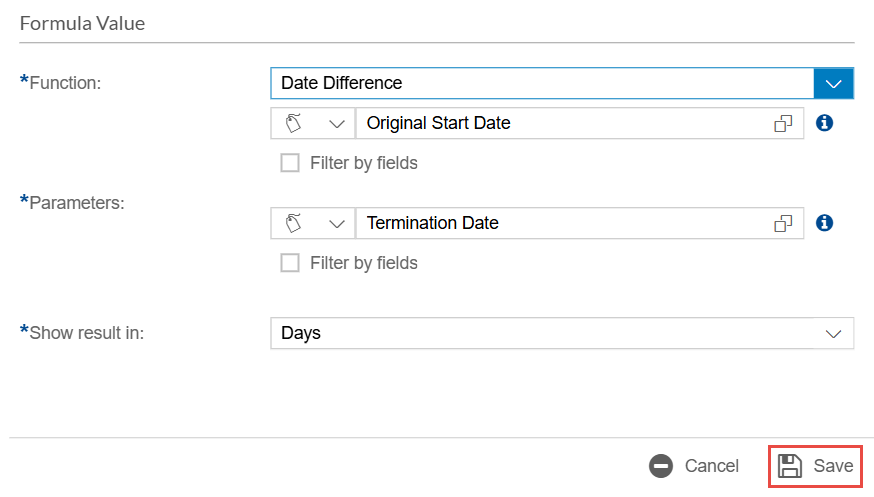This screenshot has width=874, height=497.
Task: Open value help icon in Original Start Date
Action: point(783,124)
